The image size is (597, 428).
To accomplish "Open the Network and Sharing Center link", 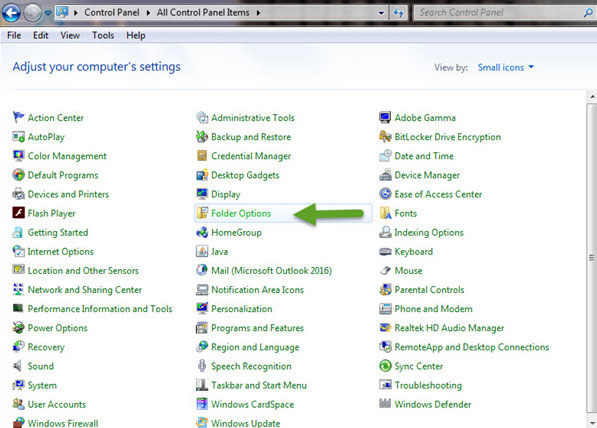I will coord(85,289).
